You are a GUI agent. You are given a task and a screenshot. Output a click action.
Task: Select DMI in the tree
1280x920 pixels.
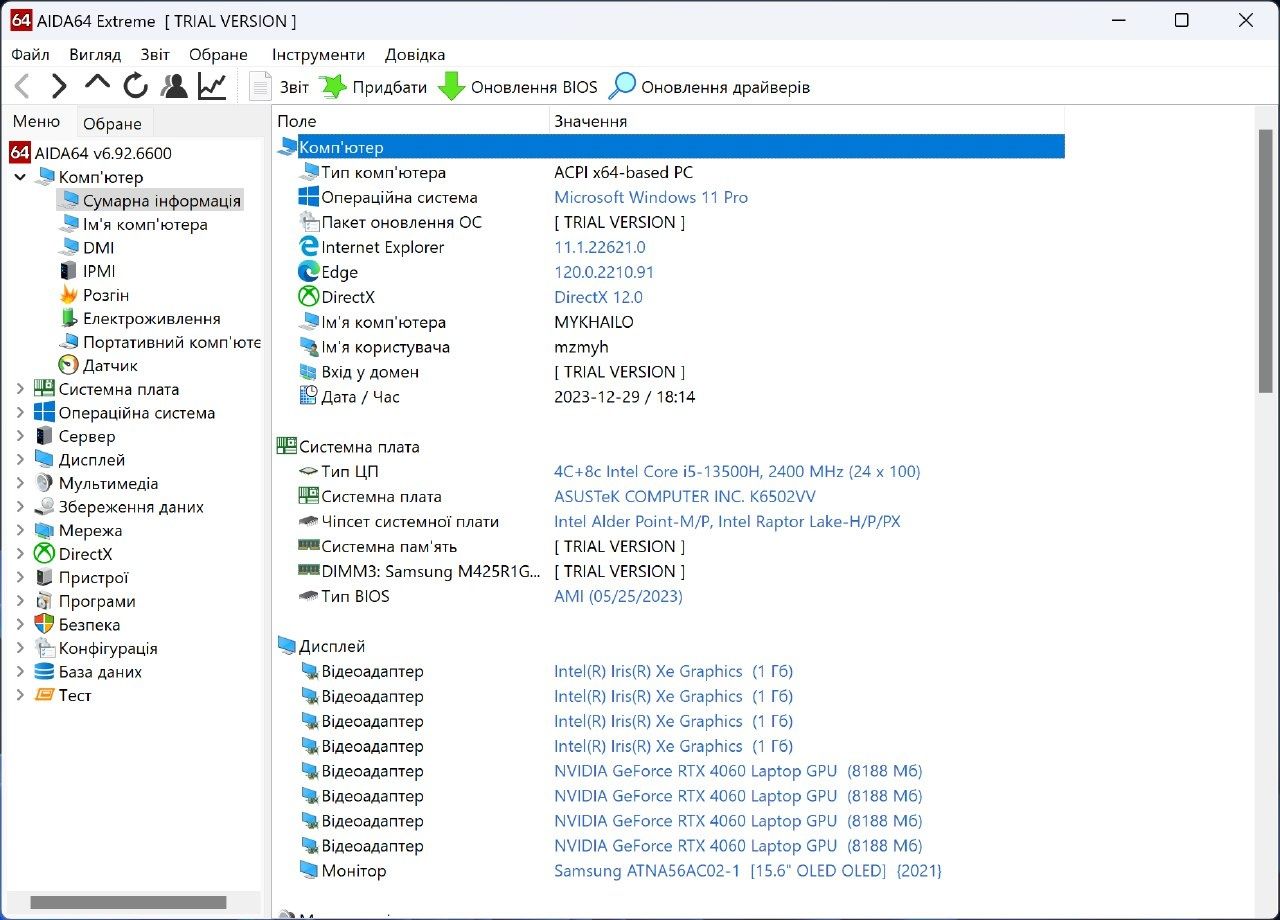86,248
